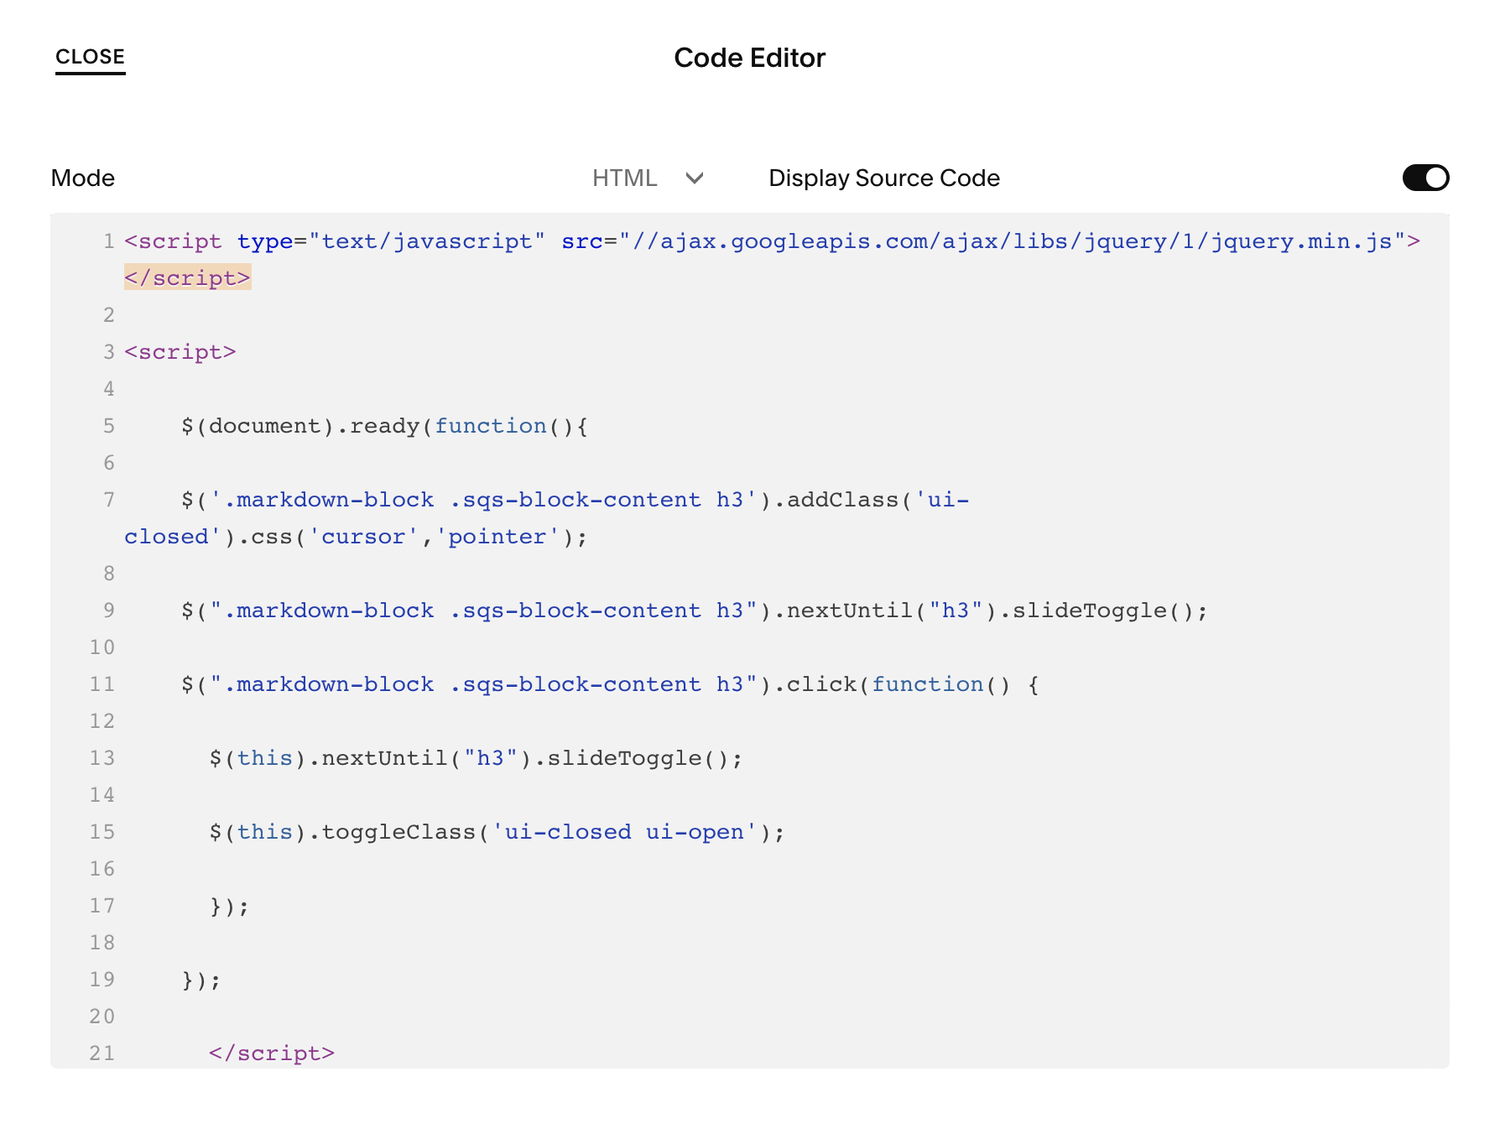Click the closing script tag on line 21
This screenshot has width=1500, height=1122.
coord(271,1052)
